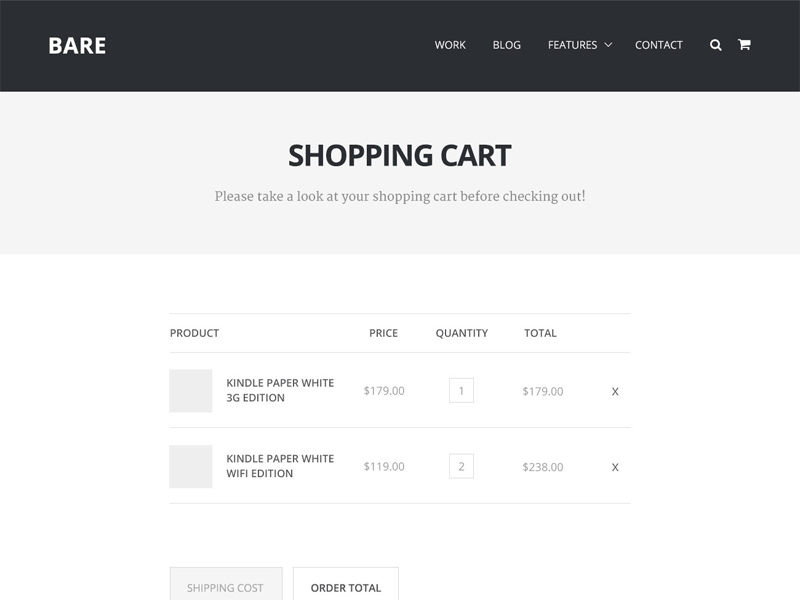Viewport: 800px width, 600px height.
Task: Open Kindle WiFi Edition product details
Action: (x=280, y=464)
